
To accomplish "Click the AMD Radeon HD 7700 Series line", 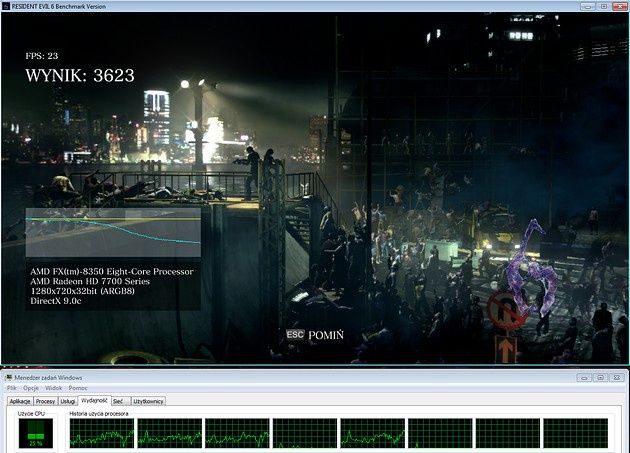I will pos(90,281).
